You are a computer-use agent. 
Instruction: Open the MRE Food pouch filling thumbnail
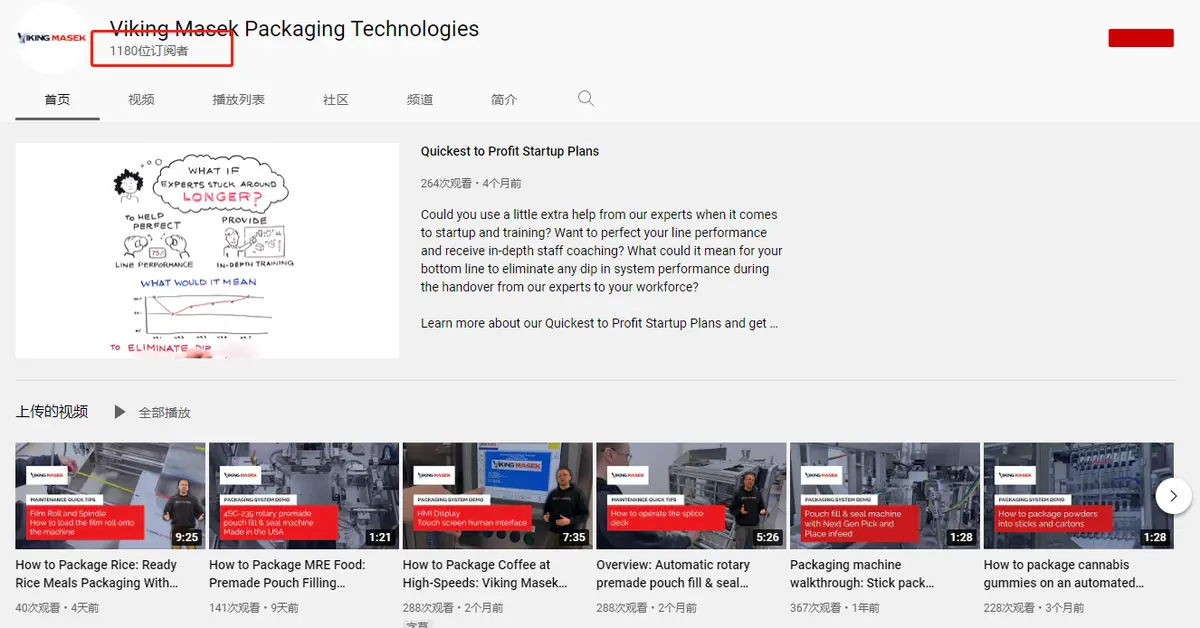click(x=304, y=496)
